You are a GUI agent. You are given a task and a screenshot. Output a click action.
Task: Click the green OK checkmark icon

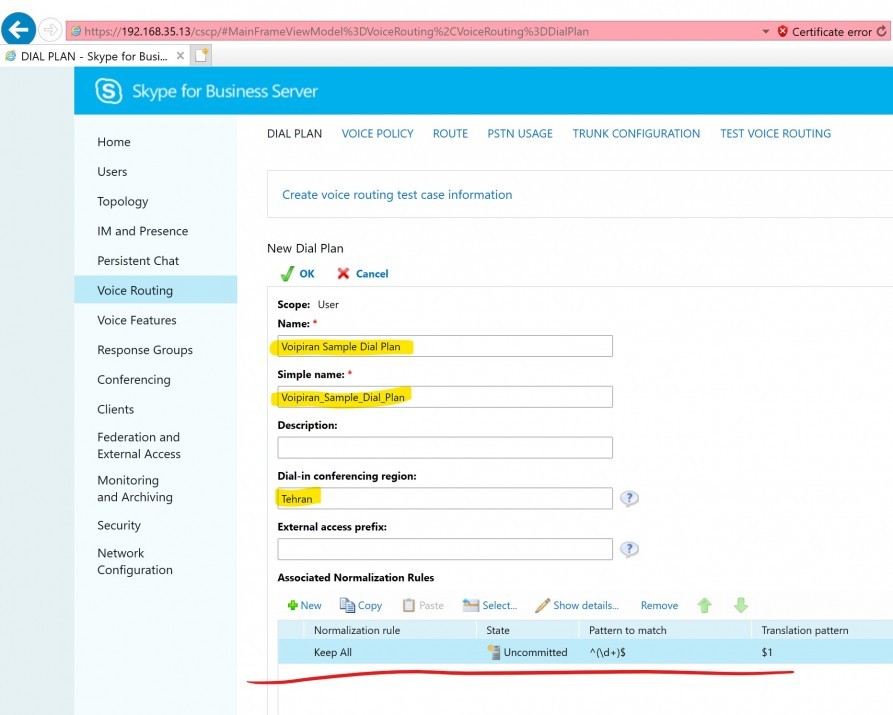287,273
